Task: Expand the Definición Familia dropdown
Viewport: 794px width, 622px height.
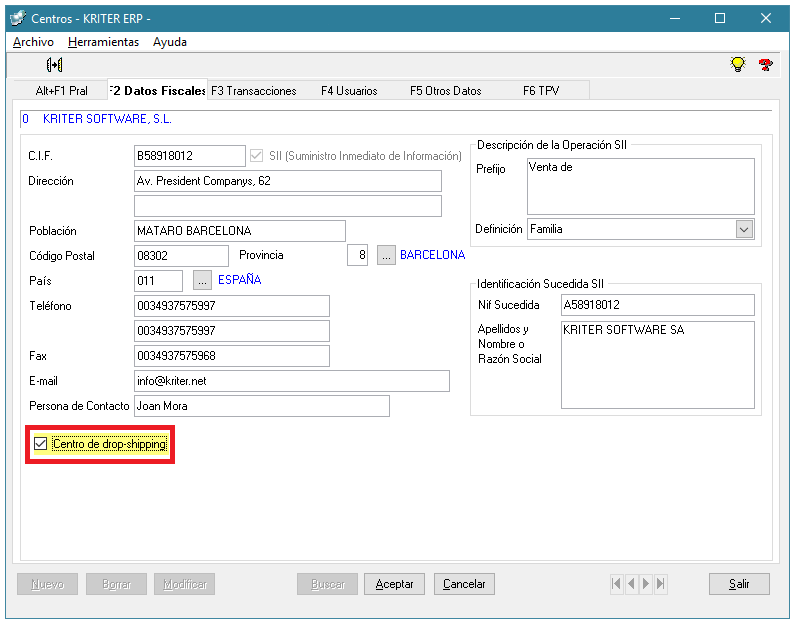Action: (x=744, y=229)
